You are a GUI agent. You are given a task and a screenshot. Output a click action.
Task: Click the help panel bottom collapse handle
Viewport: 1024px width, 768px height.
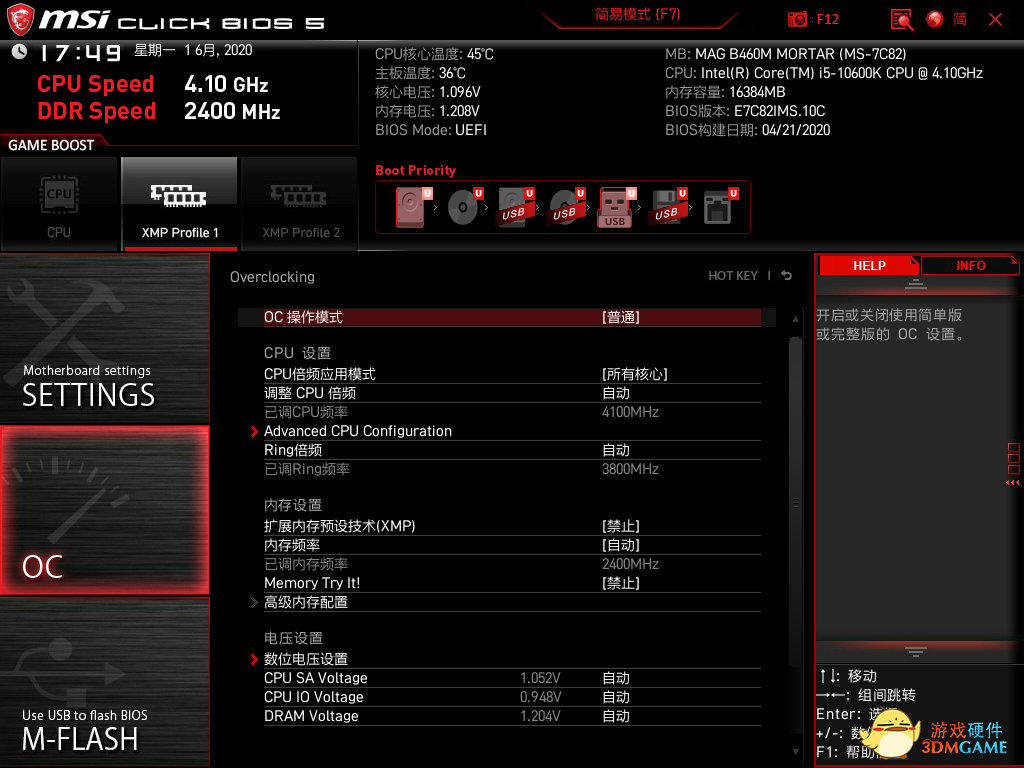[916, 651]
